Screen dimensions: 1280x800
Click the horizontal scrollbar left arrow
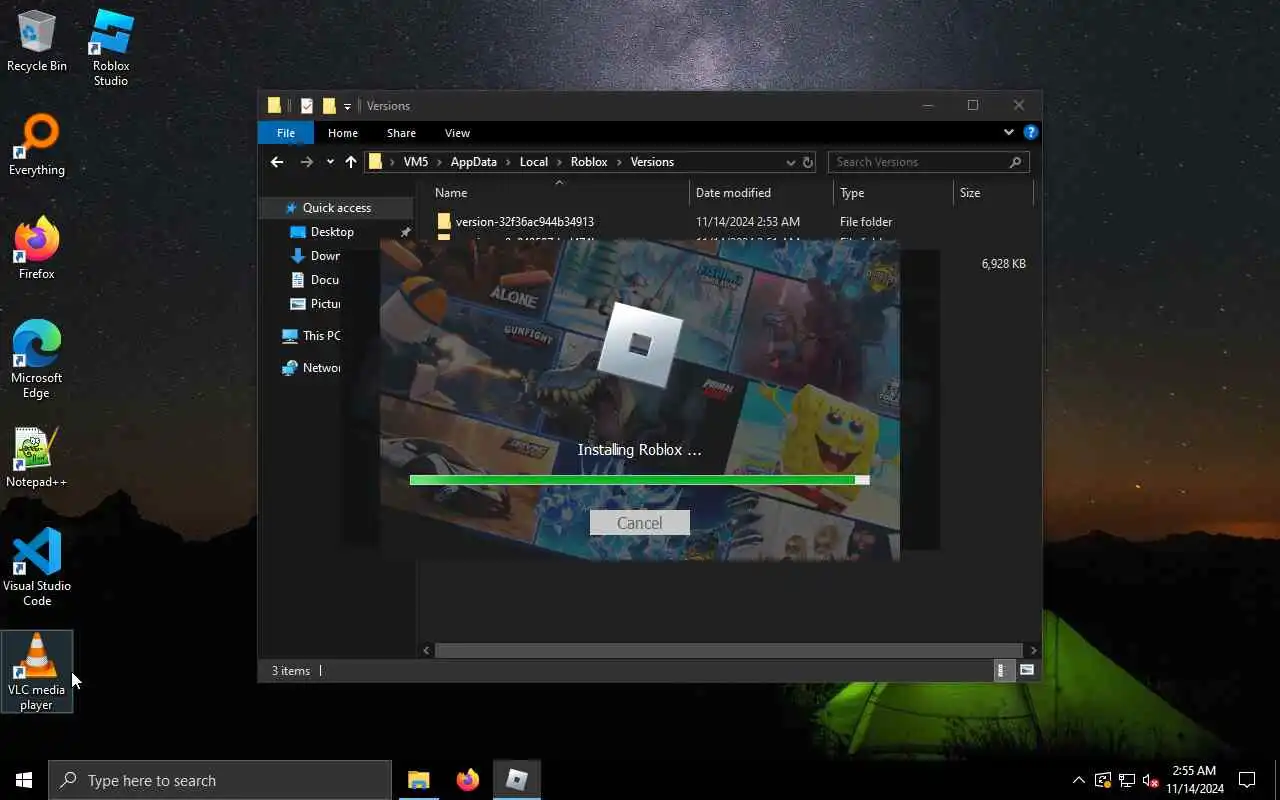click(426, 650)
